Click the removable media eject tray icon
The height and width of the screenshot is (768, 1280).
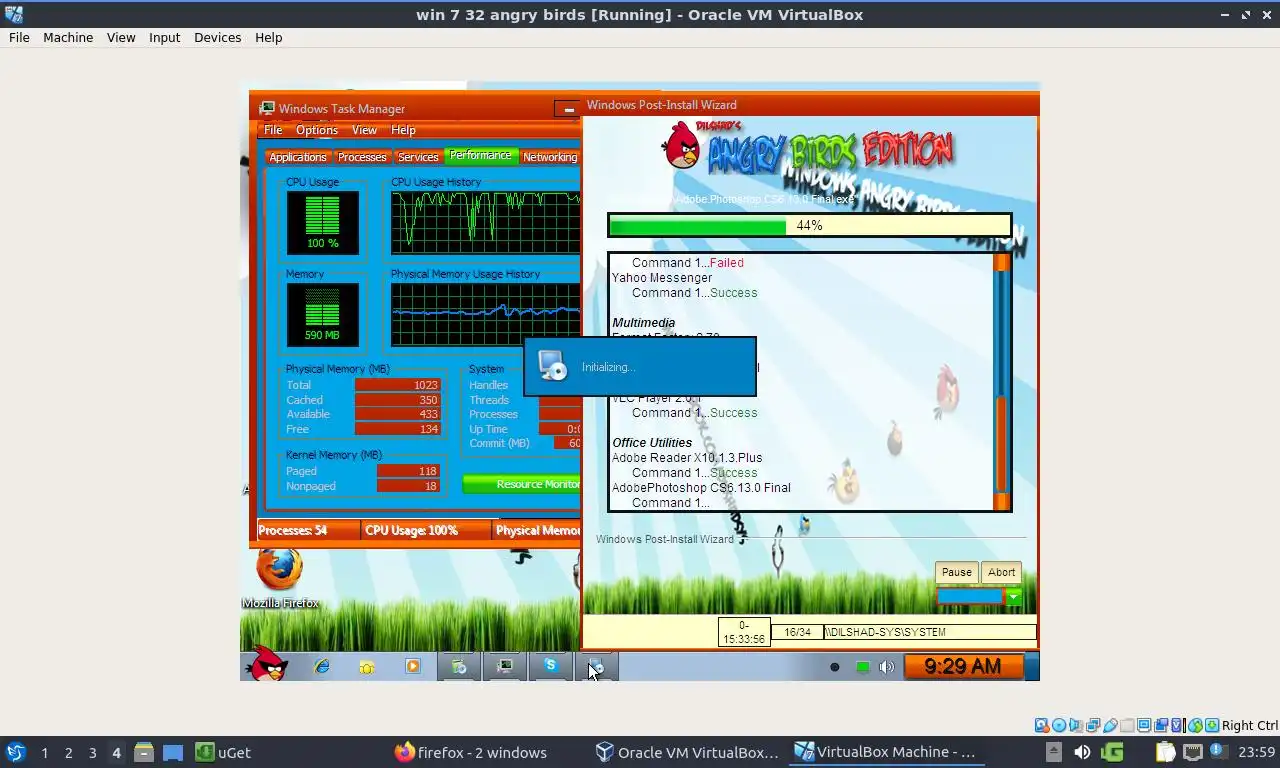point(1053,752)
